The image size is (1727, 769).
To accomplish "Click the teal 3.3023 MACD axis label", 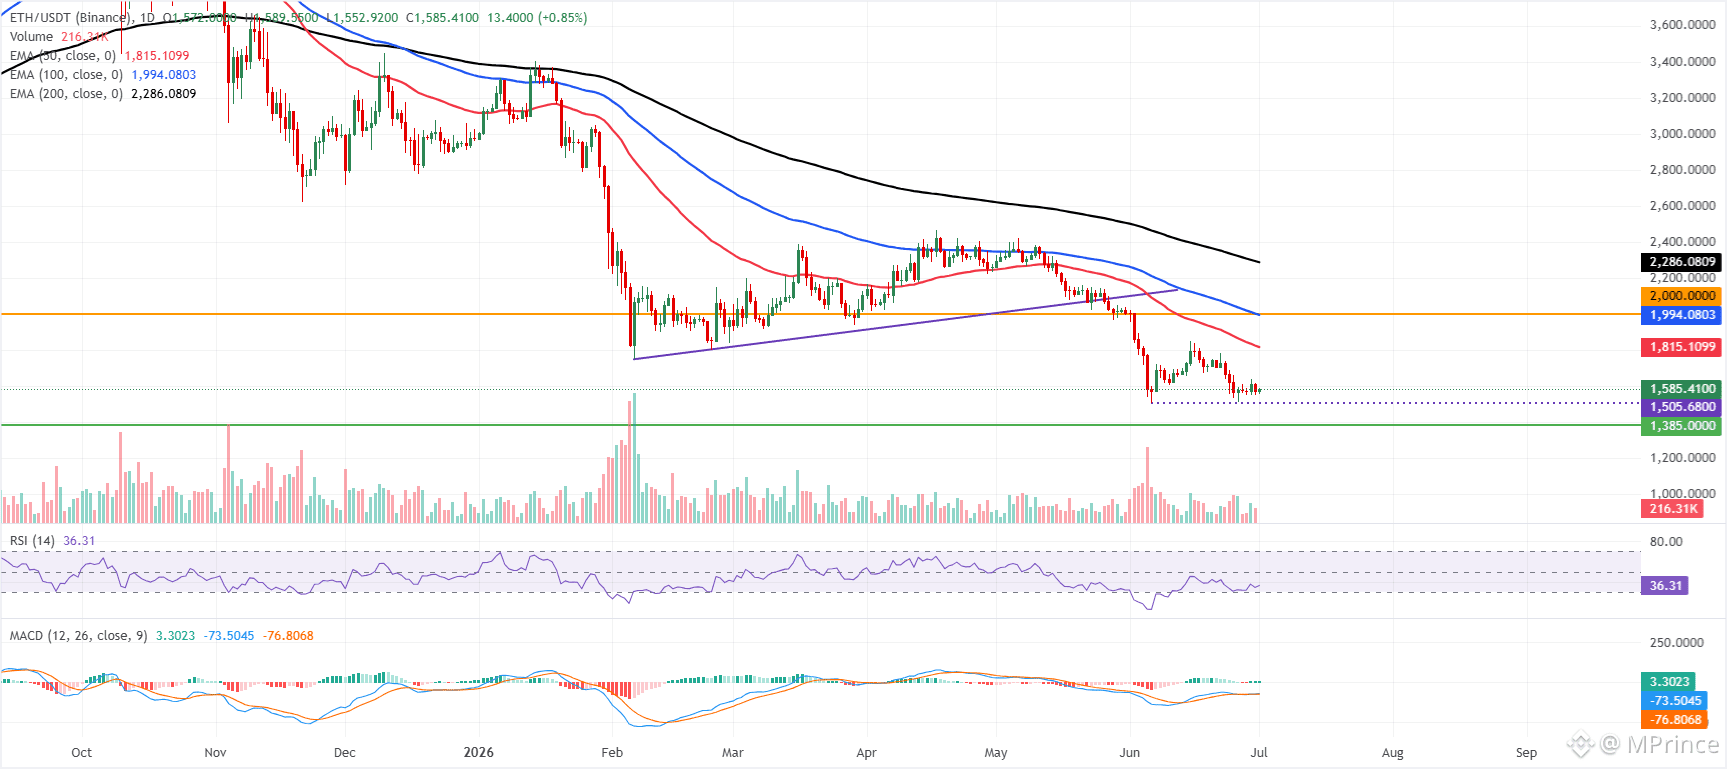I will click(1669, 682).
